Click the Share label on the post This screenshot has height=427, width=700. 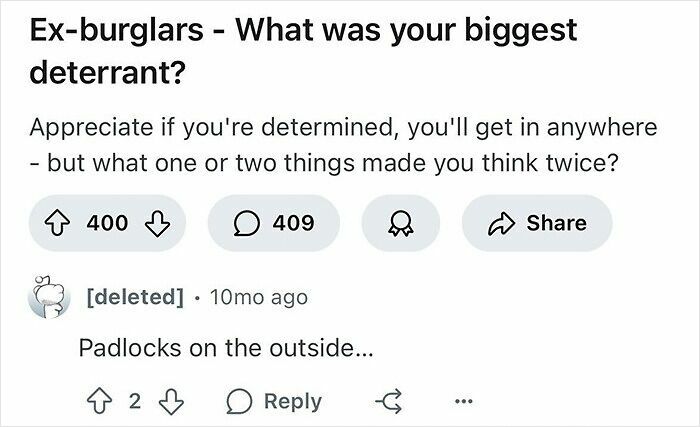556,223
